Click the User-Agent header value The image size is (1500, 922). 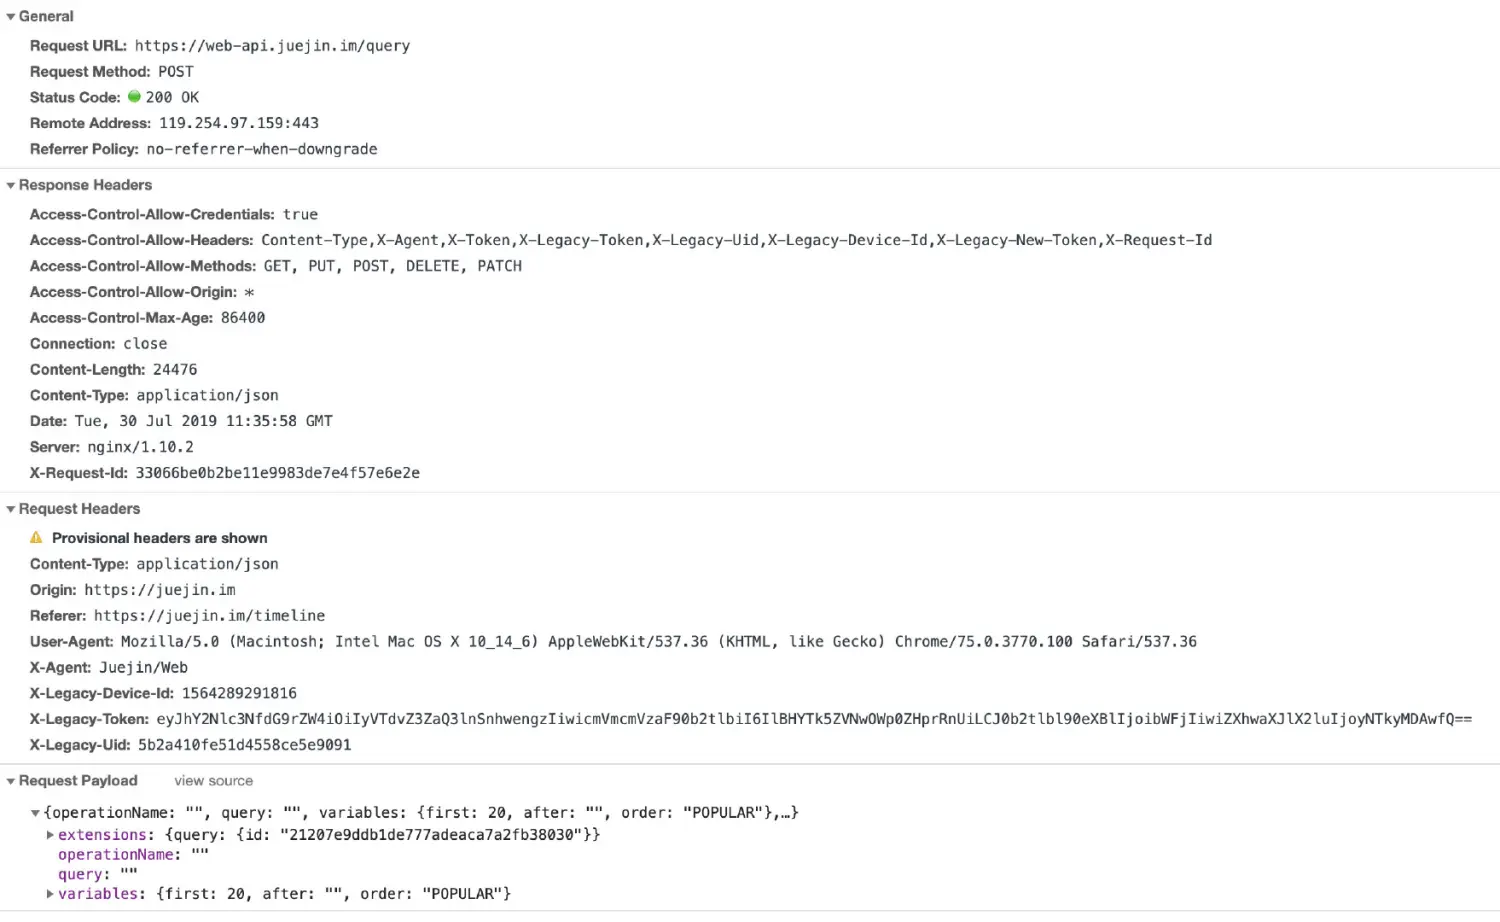click(x=658, y=642)
